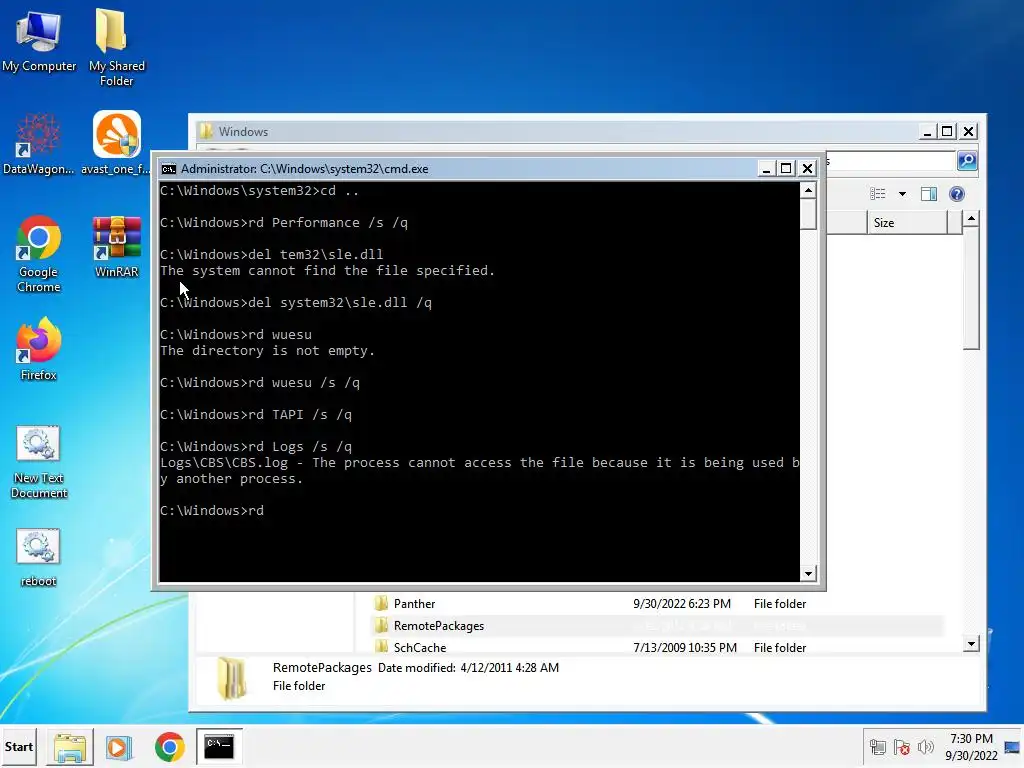Click the RemotePackages details pane folder thumbnail
This screenshot has width=1024, height=768.
click(x=231, y=678)
